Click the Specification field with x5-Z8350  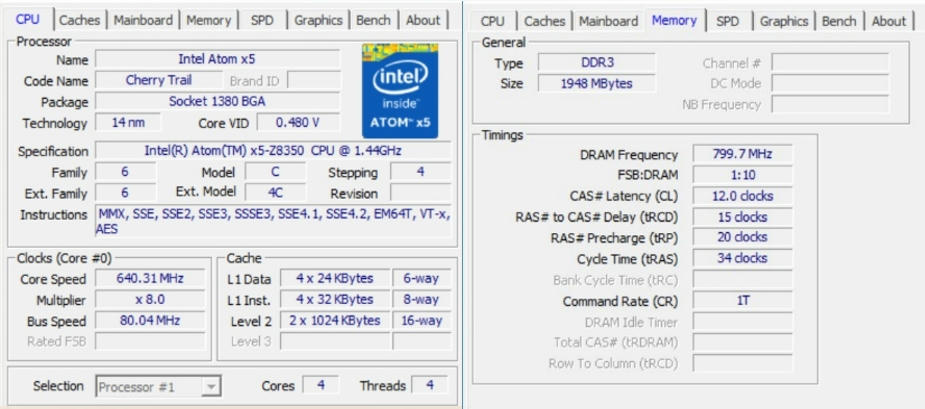(273, 150)
